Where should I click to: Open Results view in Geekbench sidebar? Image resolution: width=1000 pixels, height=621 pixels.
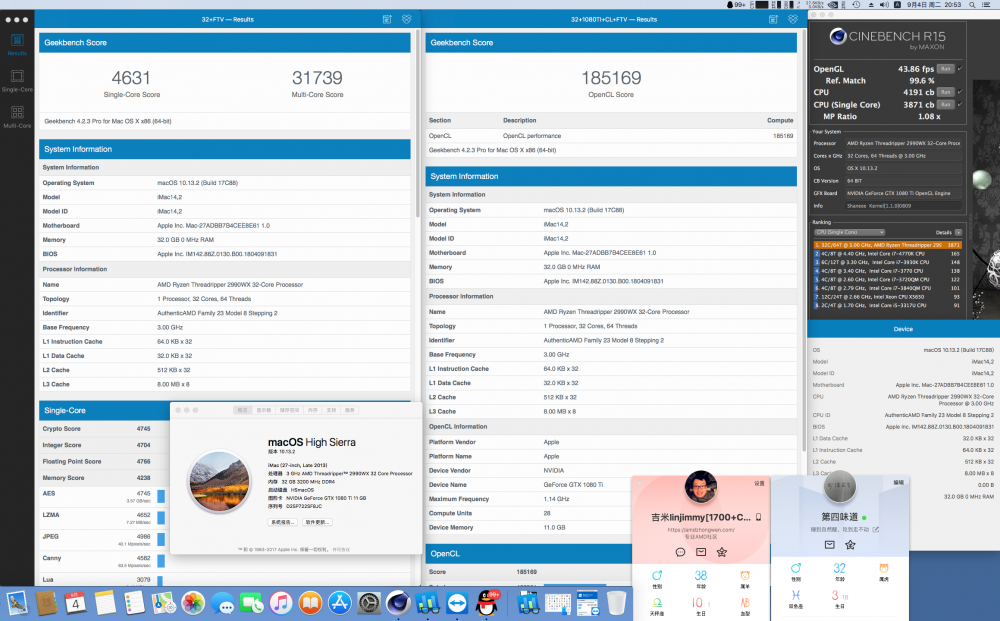point(17,44)
